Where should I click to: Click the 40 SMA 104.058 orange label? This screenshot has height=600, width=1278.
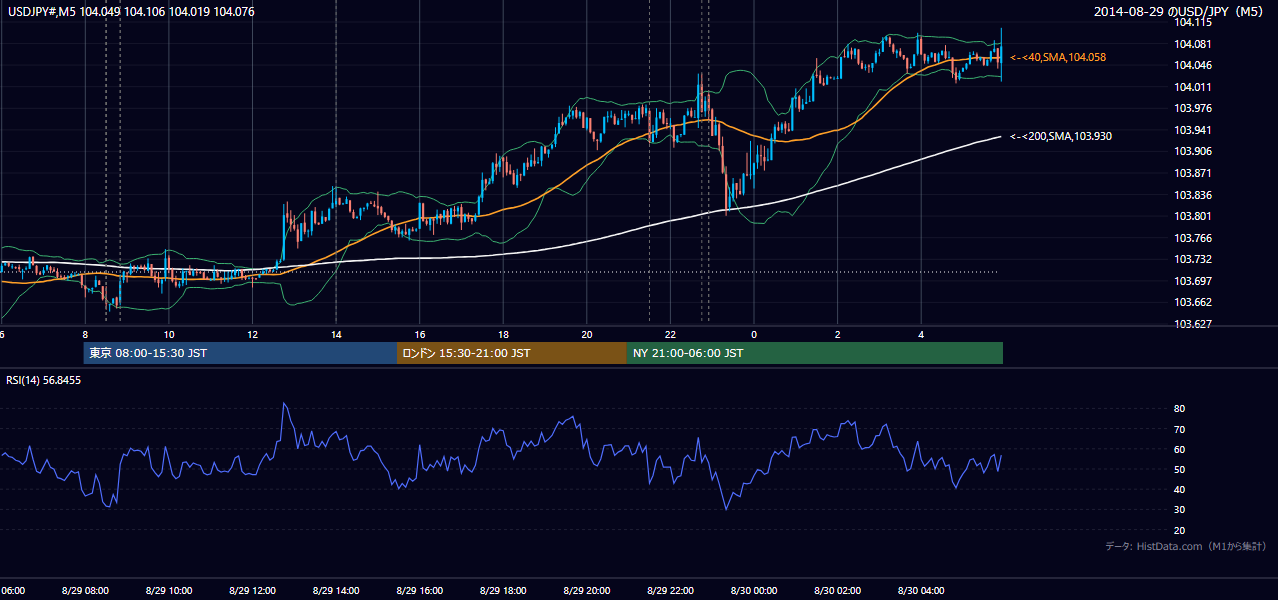1058,58
